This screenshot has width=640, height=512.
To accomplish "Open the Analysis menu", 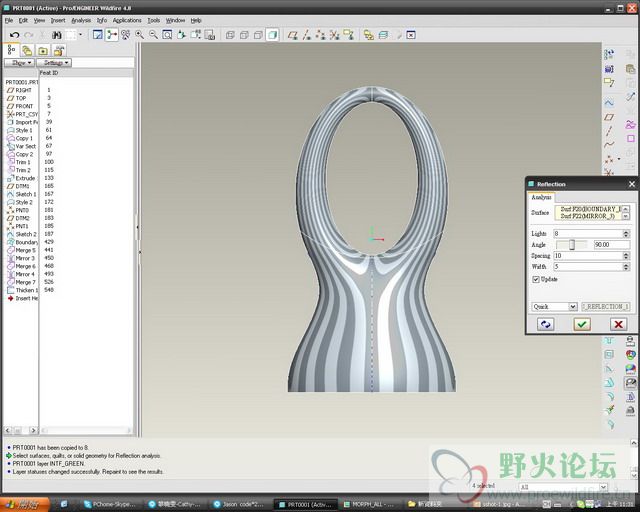I will (81, 20).
